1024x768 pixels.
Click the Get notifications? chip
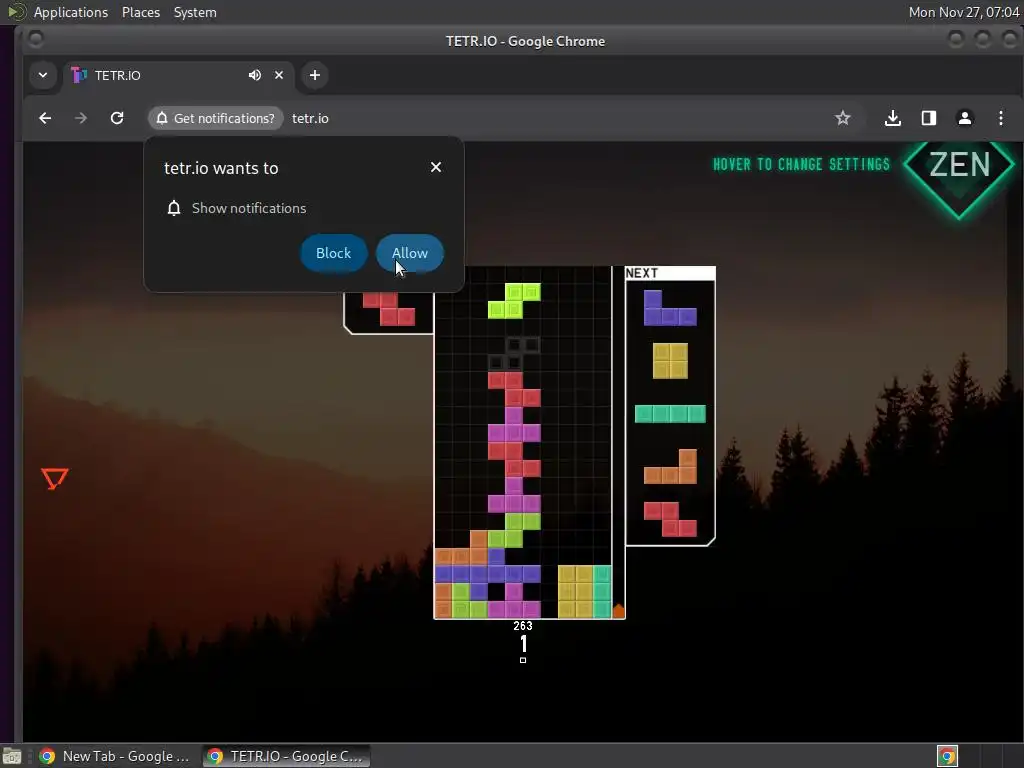coord(216,118)
